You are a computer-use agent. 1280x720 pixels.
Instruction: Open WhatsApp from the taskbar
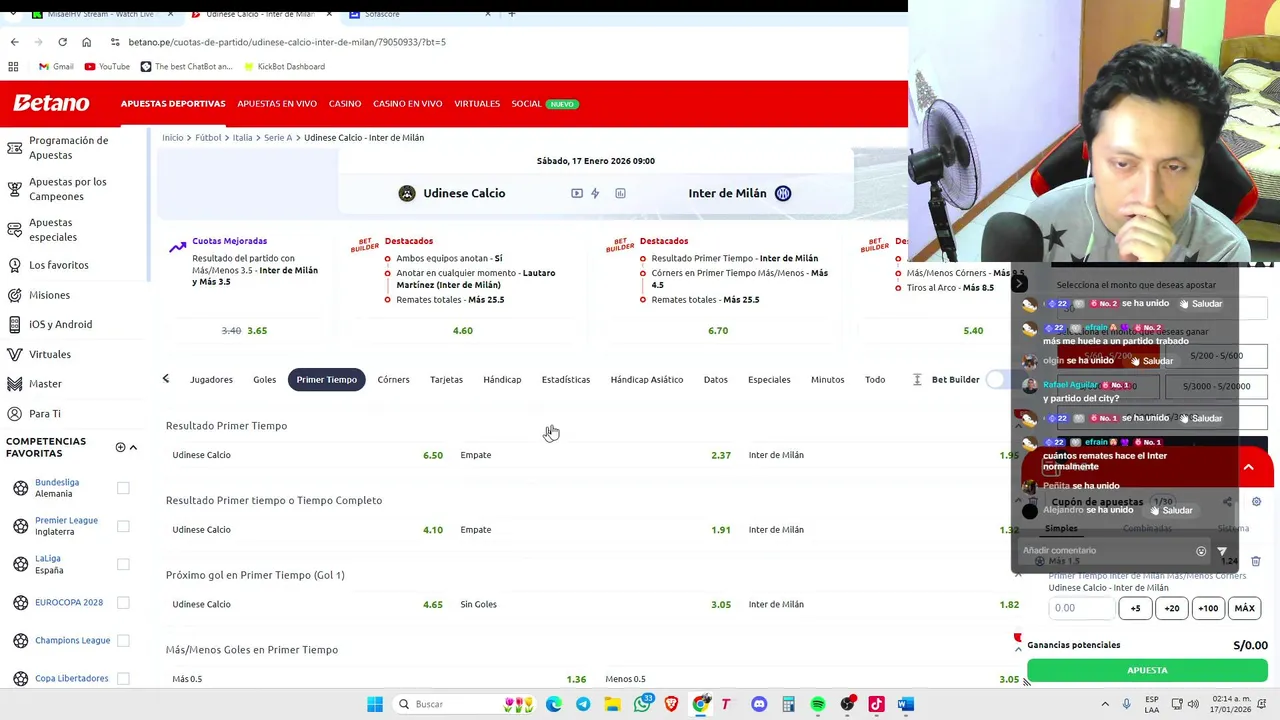[x=643, y=704]
